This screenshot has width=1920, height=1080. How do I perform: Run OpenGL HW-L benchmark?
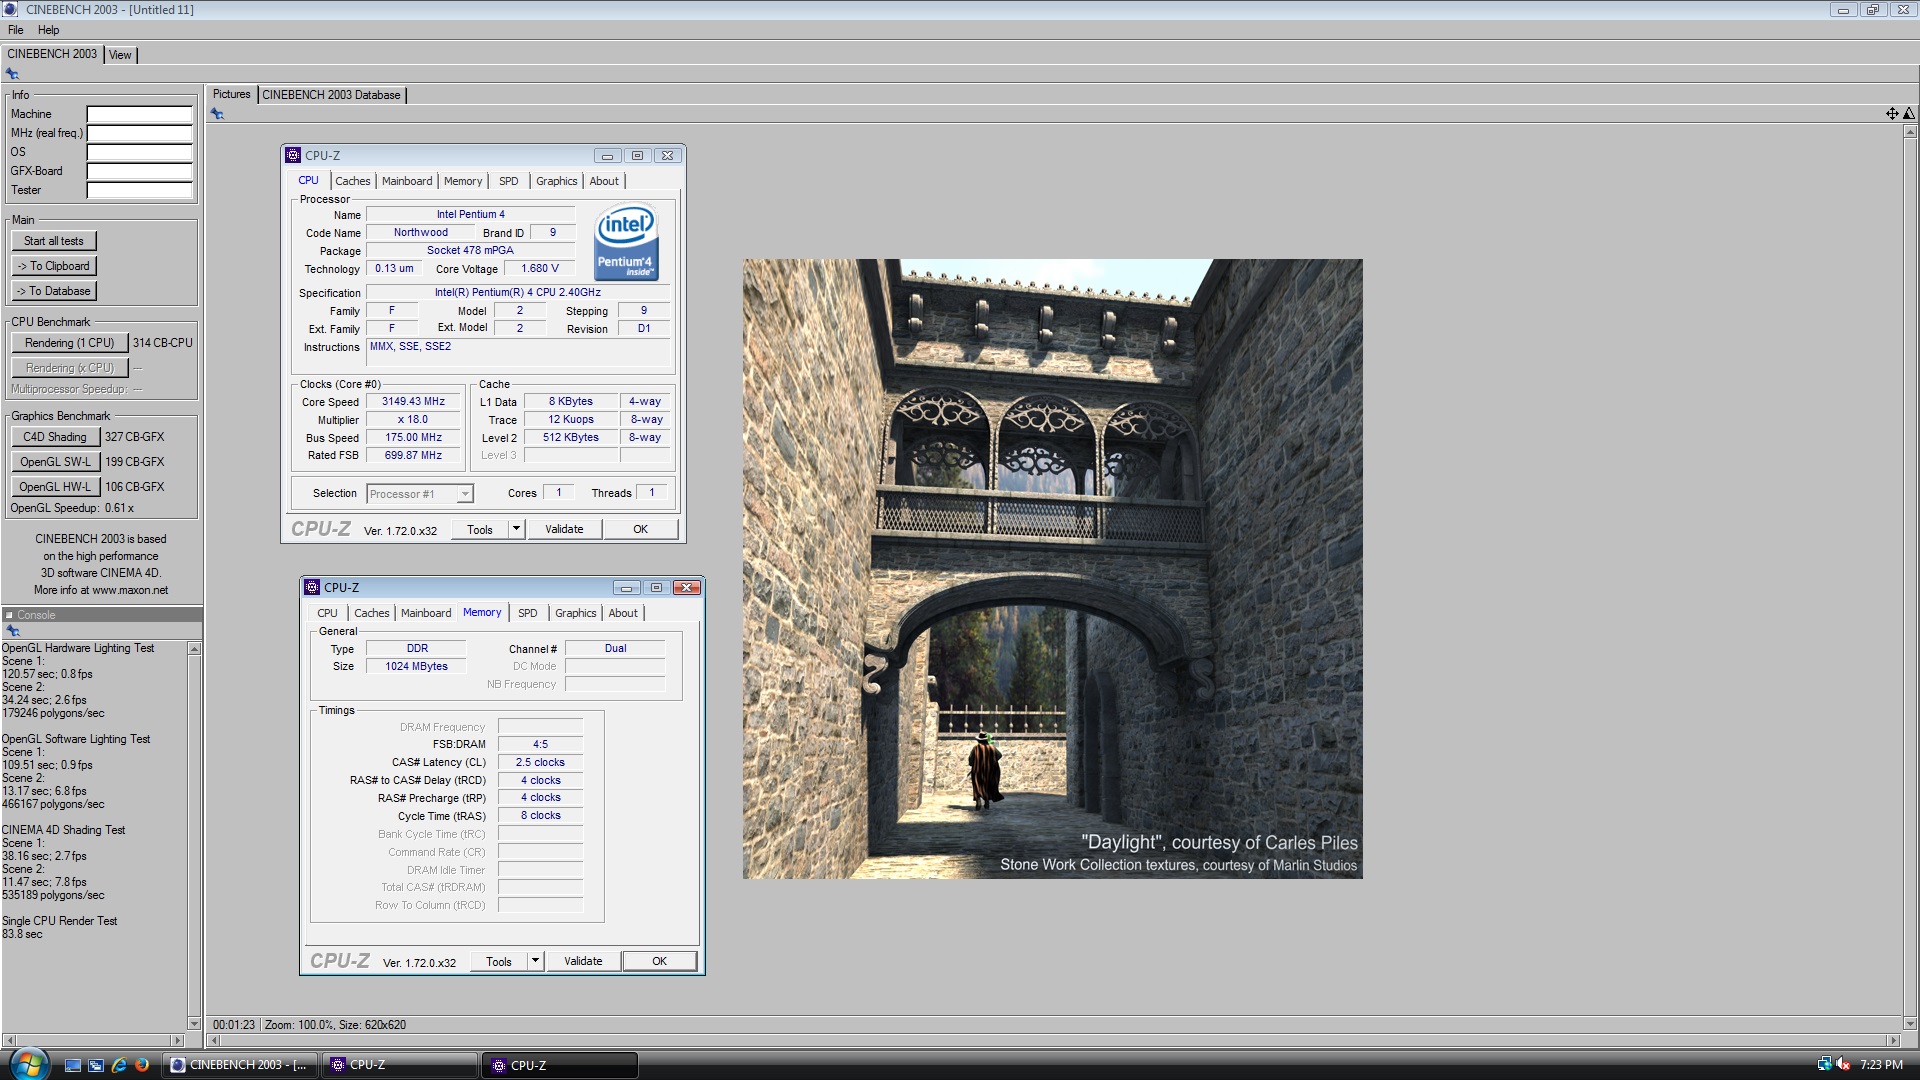pos(55,487)
